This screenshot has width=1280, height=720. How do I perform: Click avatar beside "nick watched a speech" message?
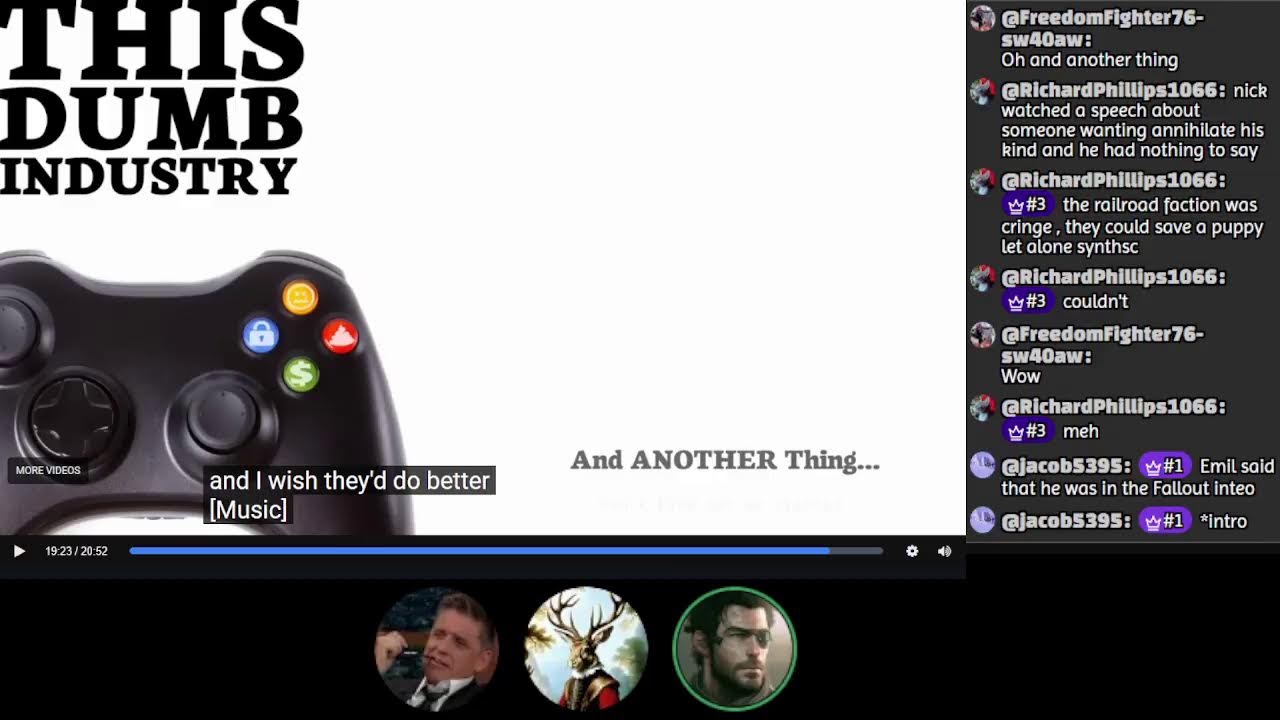click(x=983, y=92)
